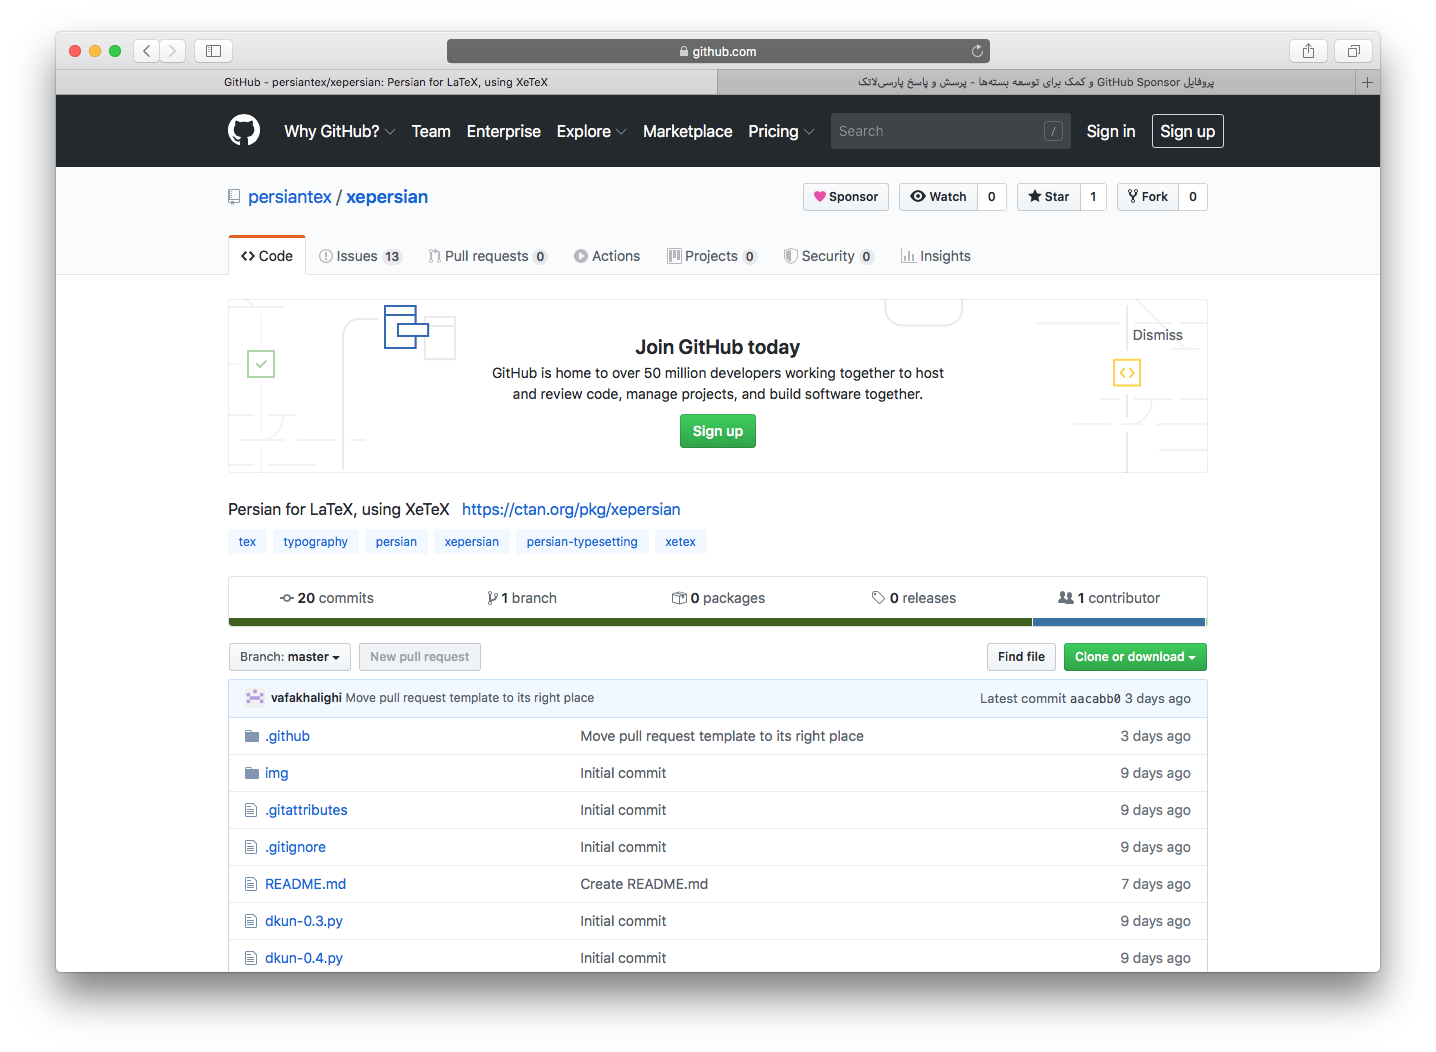Expand the Pricing menu
The width and height of the screenshot is (1436, 1052).
(x=781, y=131)
